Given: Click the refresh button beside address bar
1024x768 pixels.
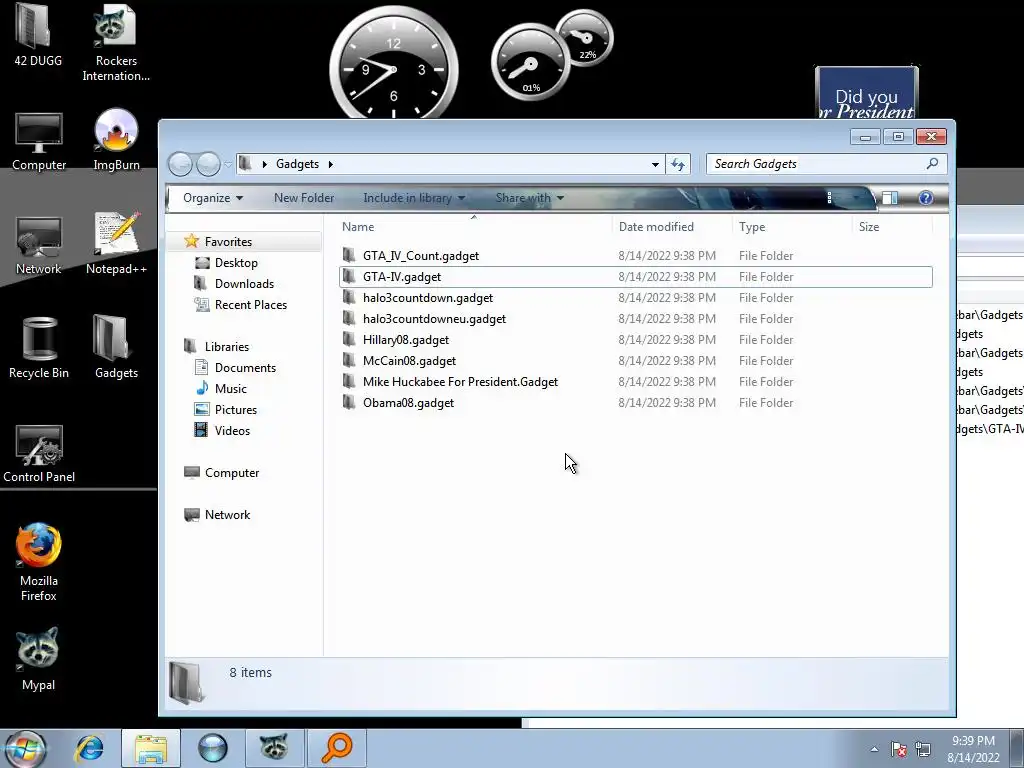Looking at the screenshot, I should click(x=678, y=165).
